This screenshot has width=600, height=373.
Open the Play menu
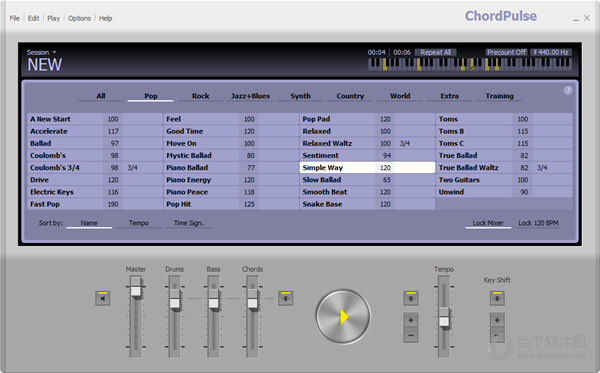(54, 18)
